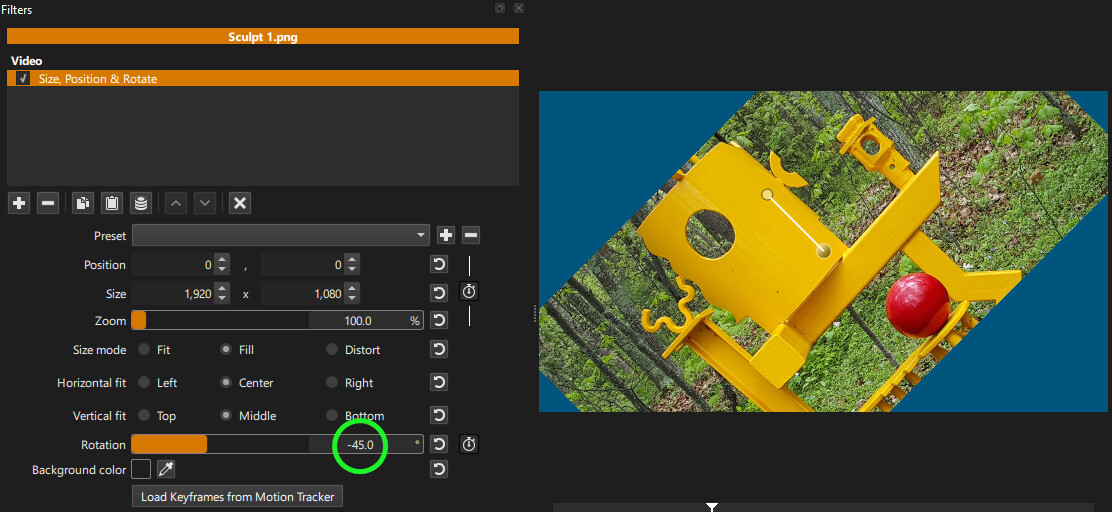1112x512 pixels.
Task: Remove selected filter with the minus icon
Action: click(x=48, y=204)
